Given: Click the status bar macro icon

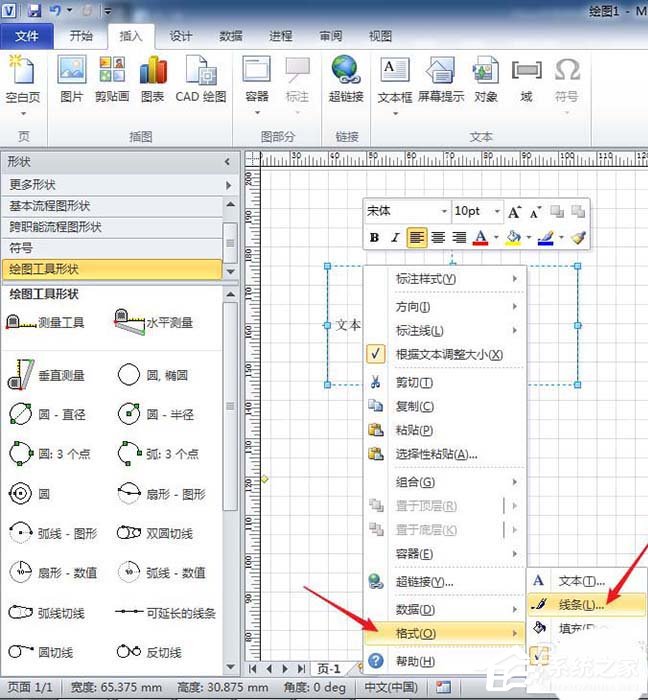Looking at the screenshot, I should coord(443,687).
